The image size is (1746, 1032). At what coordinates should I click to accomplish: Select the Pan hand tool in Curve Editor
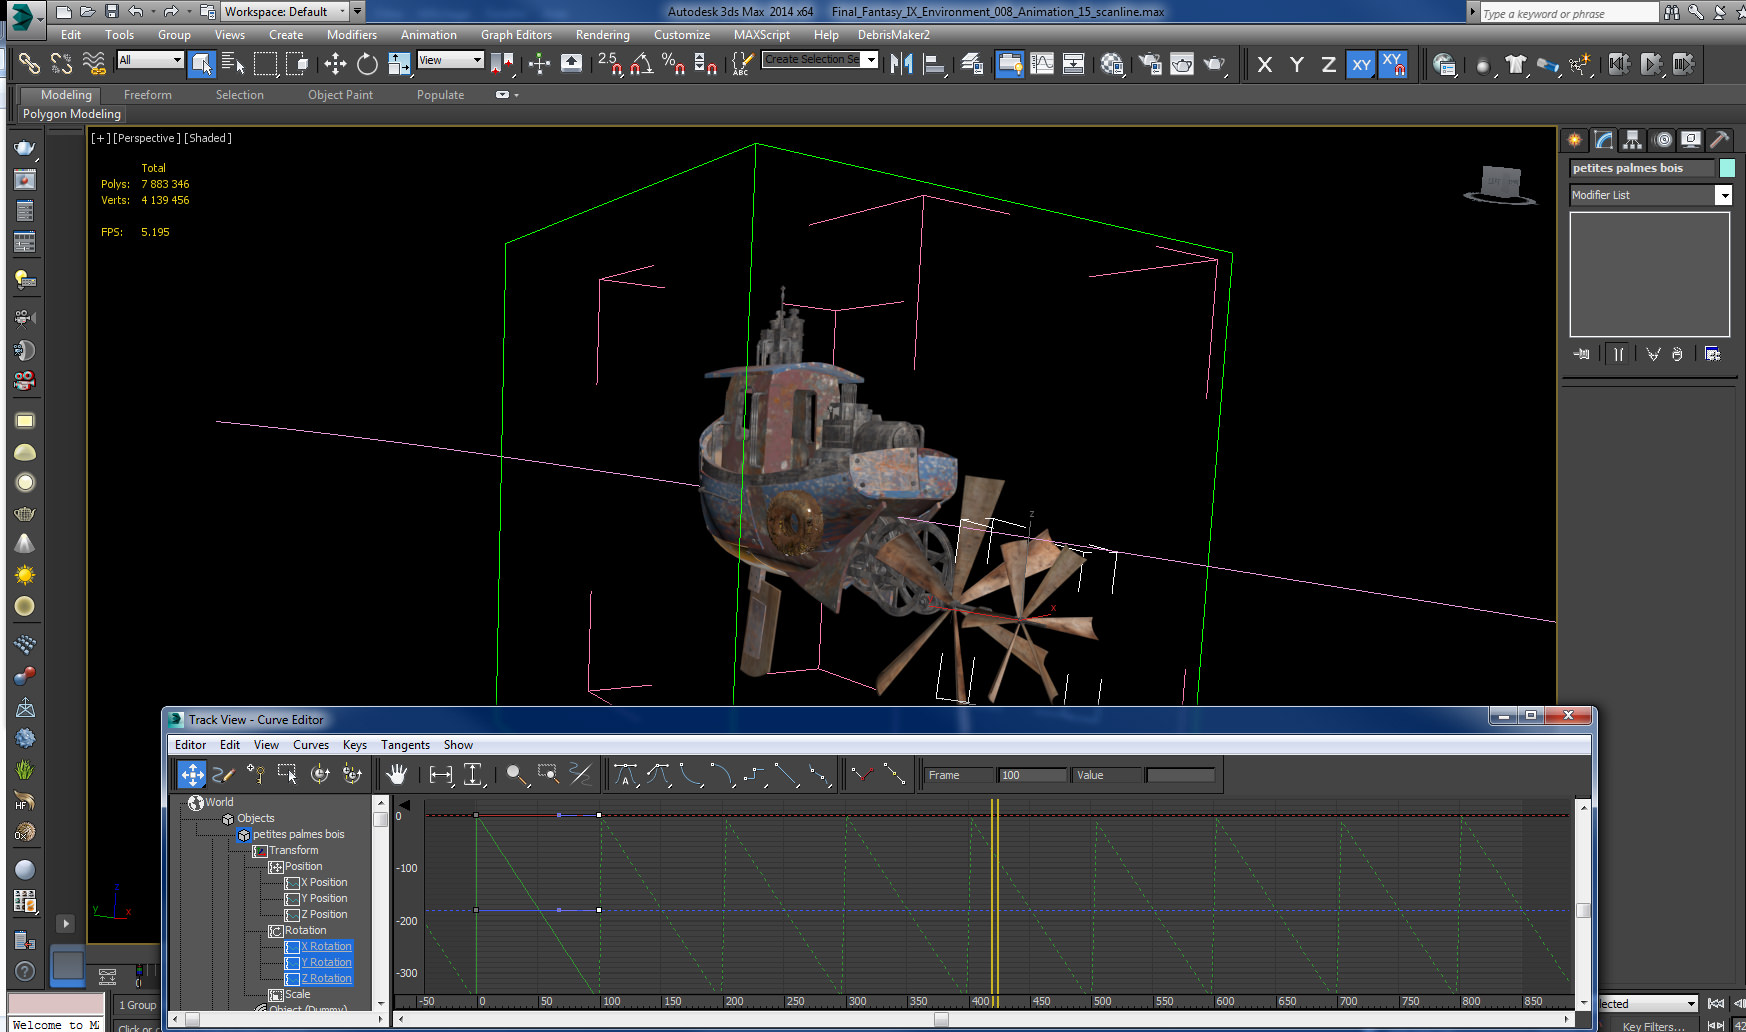(397, 774)
